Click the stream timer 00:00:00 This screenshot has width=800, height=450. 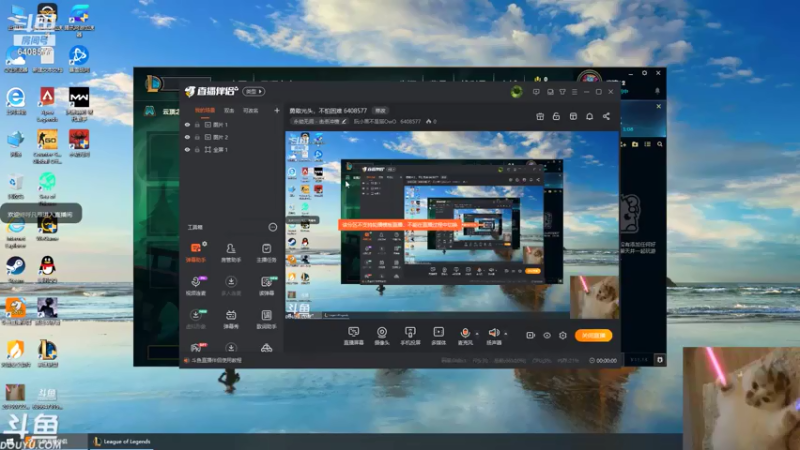pyautogui.click(x=603, y=360)
